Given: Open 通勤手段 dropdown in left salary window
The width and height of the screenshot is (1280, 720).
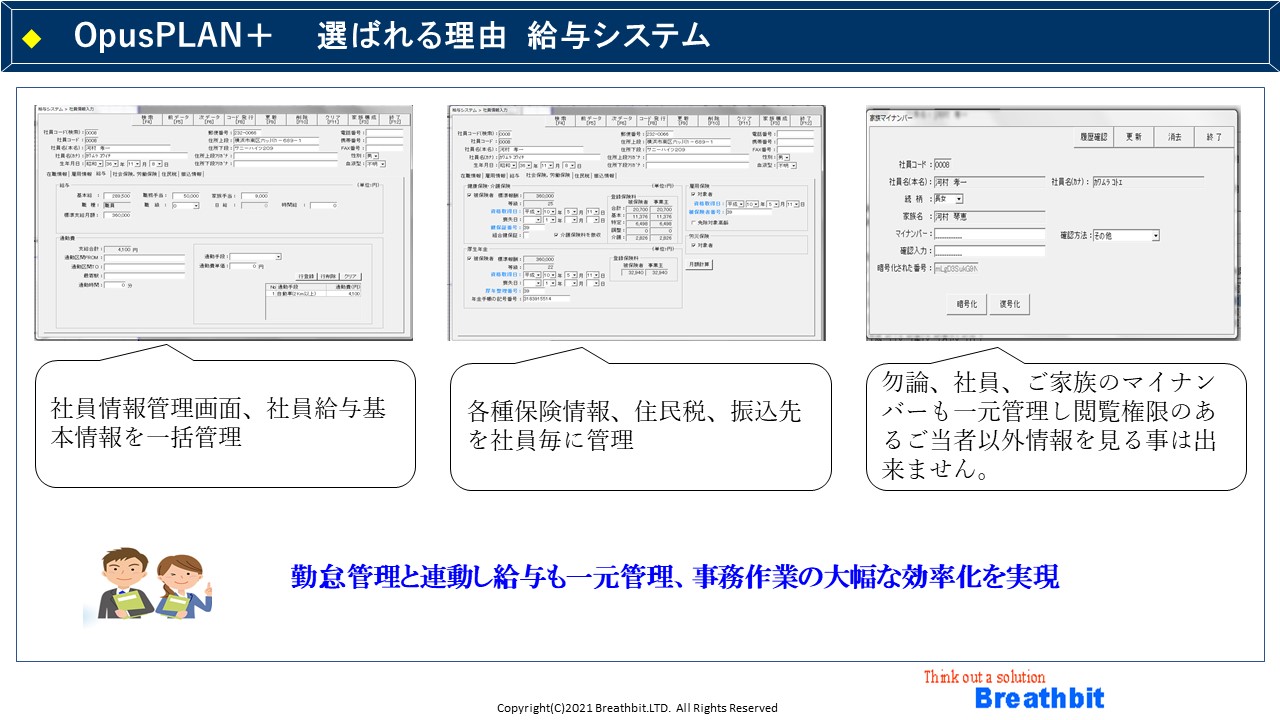Looking at the screenshot, I should (x=255, y=257).
